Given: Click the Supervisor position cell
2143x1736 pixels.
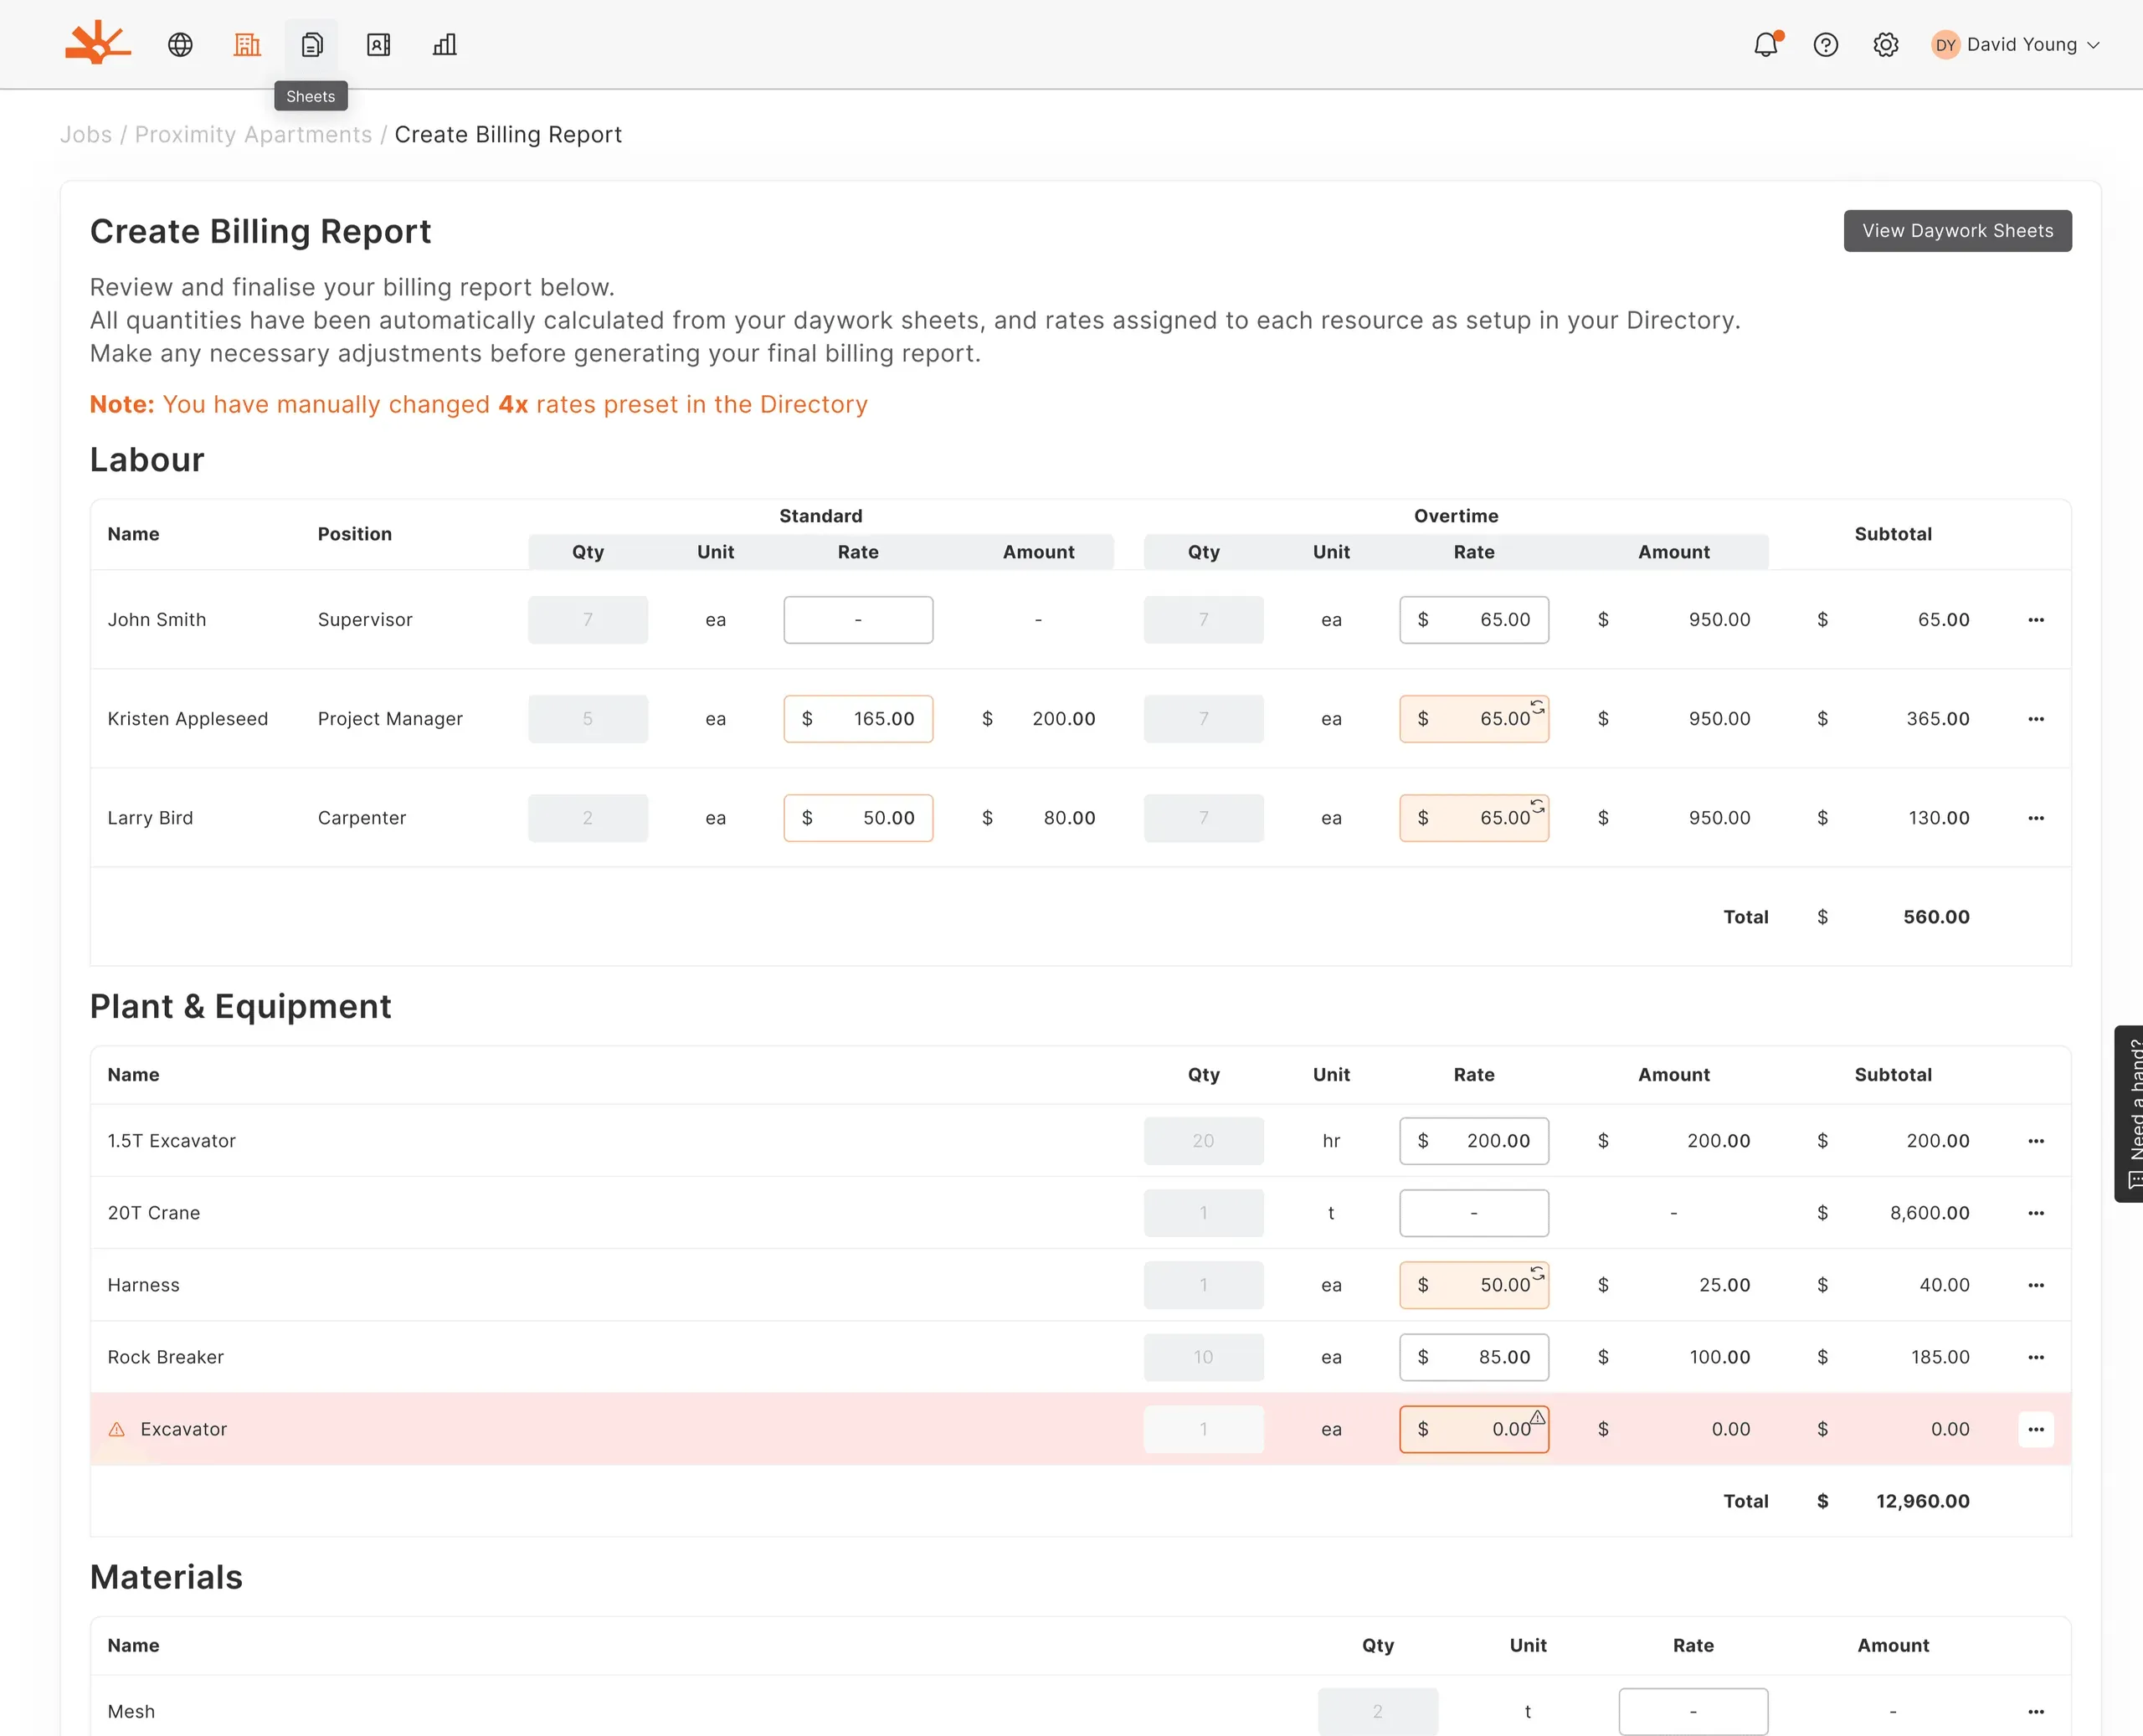Looking at the screenshot, I should click(365, 620).
